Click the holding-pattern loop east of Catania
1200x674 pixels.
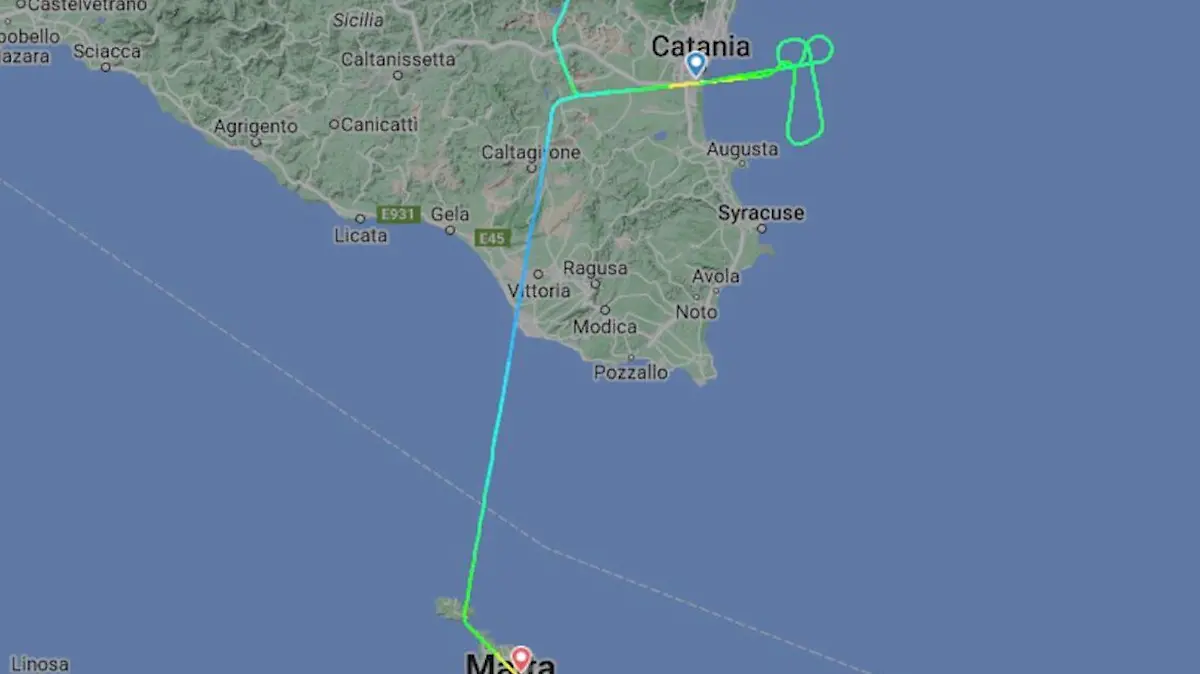pos(806,90)
